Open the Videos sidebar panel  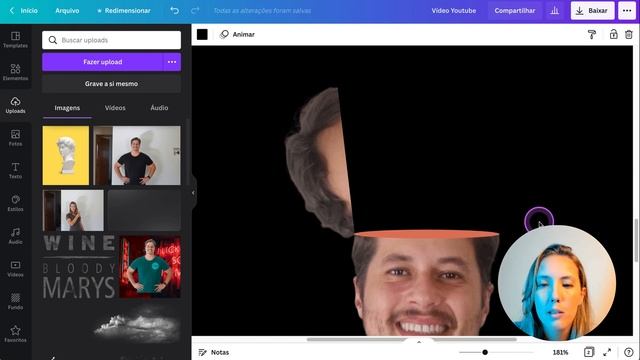(16, 269)
